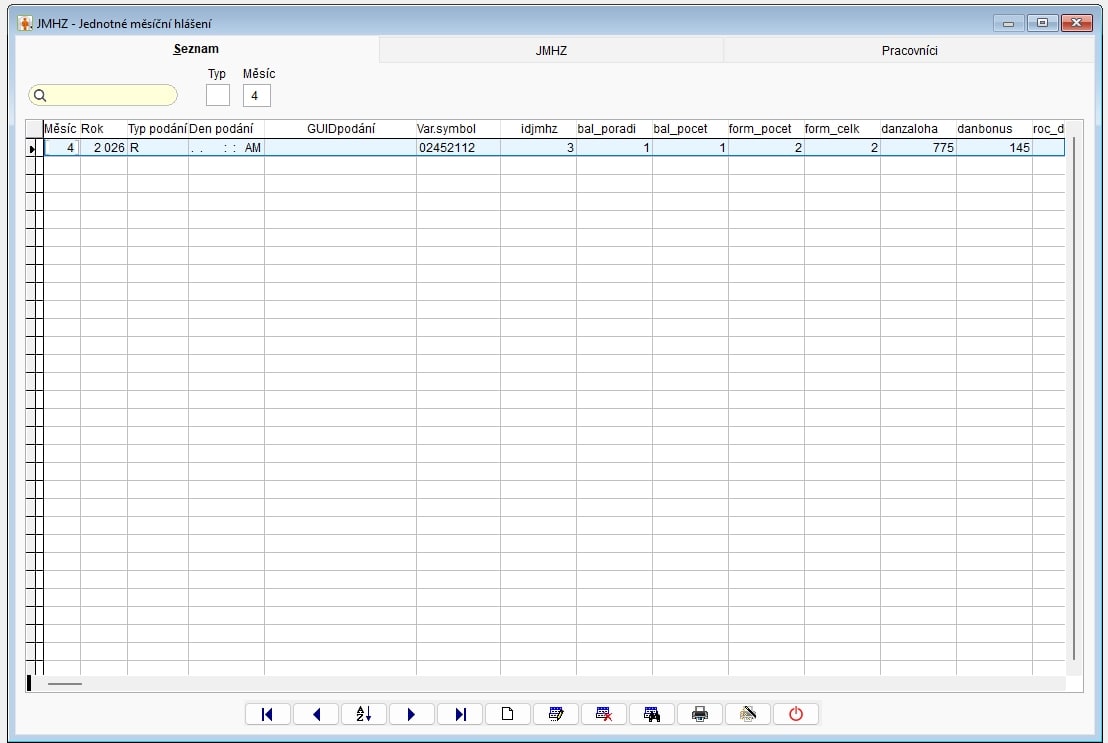Open the Pracovníci tab

click(x=909, y=50)
